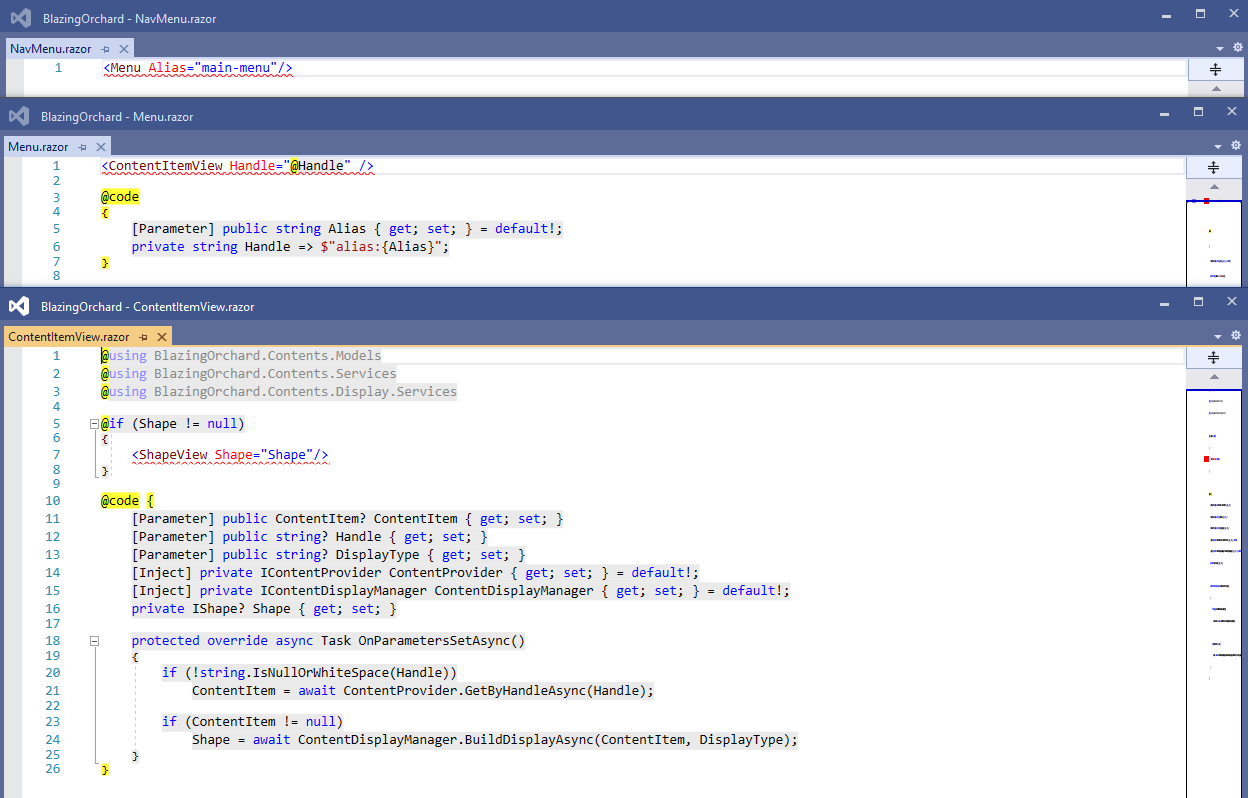1248x798 pixels.
Task: Click the Menu Alias="main-menu" code line
Action: pos(197,68)
